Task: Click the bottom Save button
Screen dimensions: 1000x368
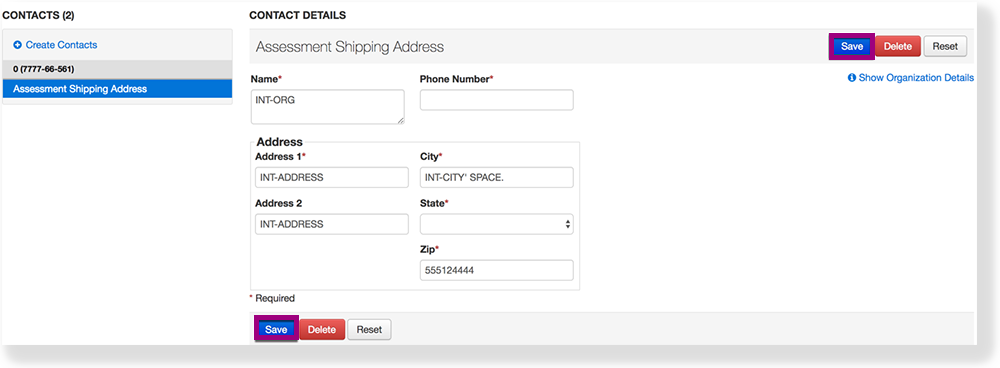Action: 276,330
